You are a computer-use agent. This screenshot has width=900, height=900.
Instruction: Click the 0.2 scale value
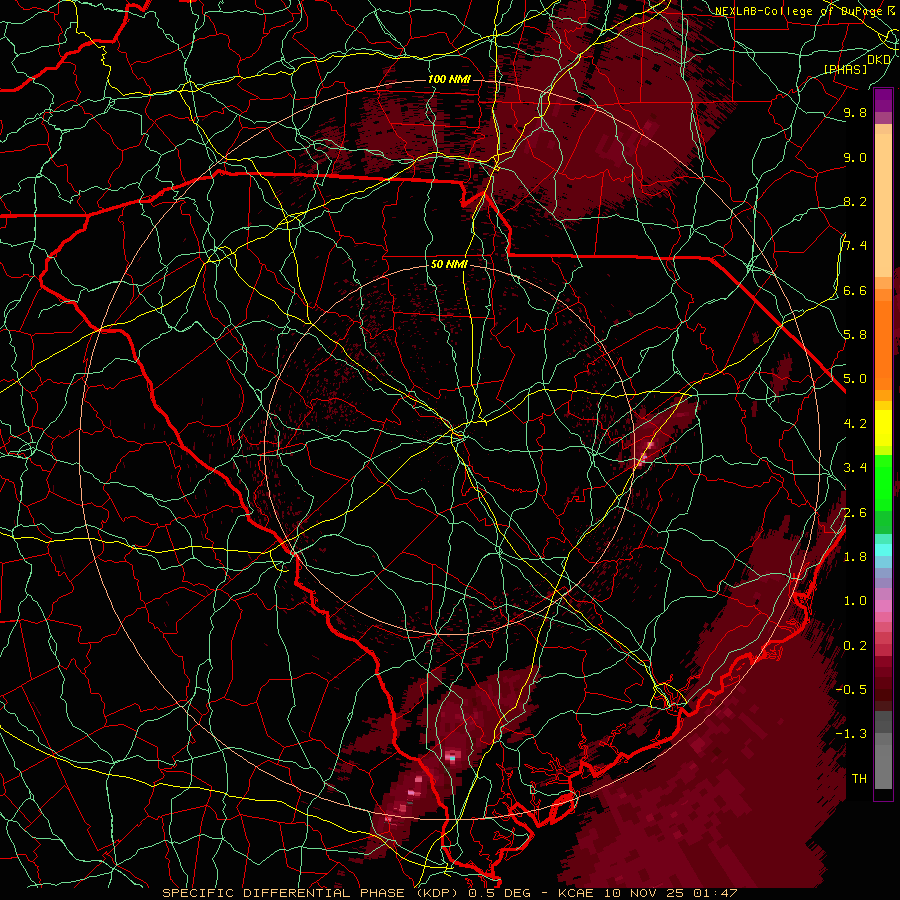pyautogui.click(x=855, y=646)
